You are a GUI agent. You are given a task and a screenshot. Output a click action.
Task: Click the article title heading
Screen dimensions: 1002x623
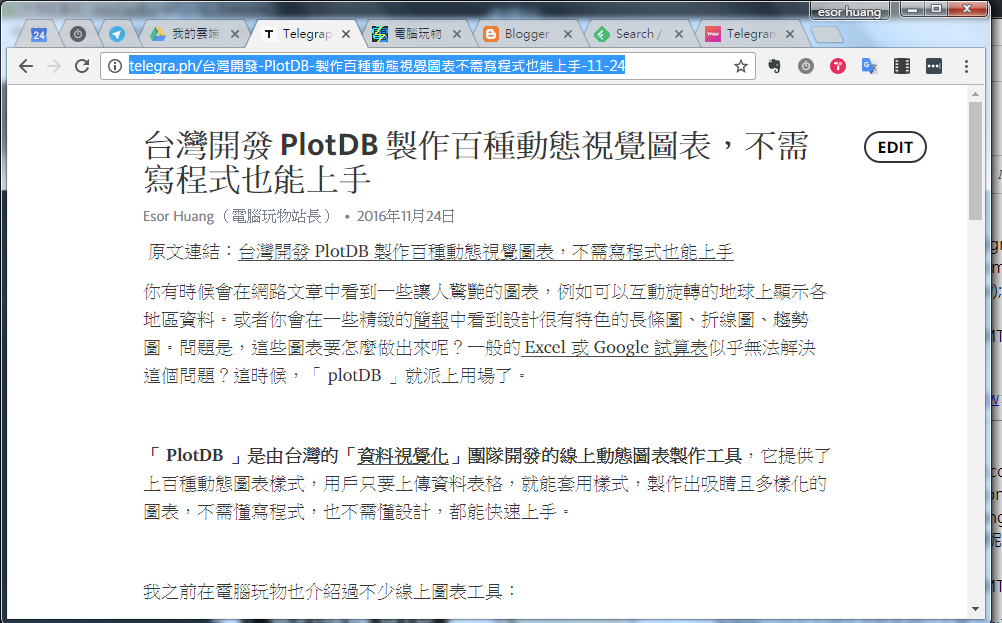(x=476, y=162)
